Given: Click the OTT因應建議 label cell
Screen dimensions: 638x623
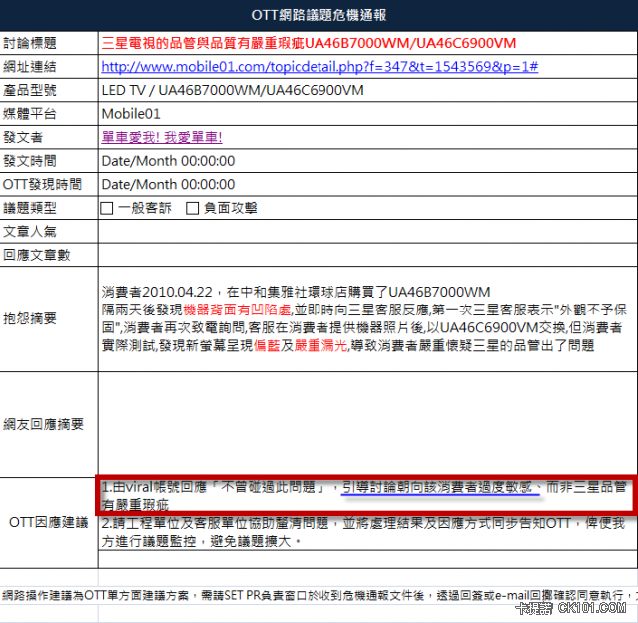Looking at the screenshot, I should tap(49, 523).
